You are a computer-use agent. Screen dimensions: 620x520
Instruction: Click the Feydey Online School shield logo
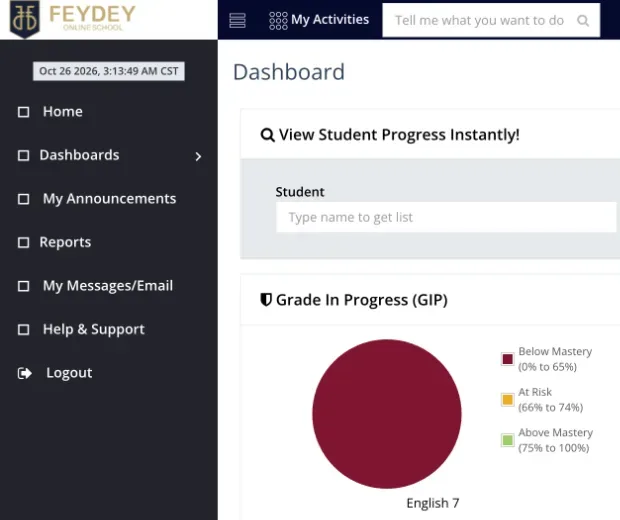pos(25,19)
